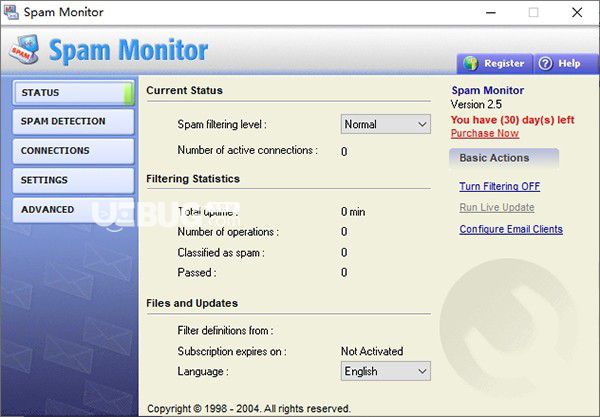Open Configure Email Clients link
The width and height of the screenshot is (600, 417).
click(511, 229)
